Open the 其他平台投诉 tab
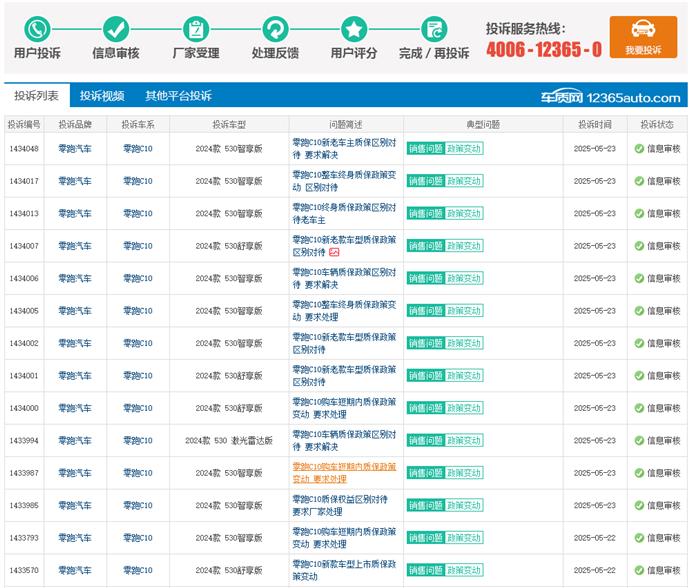This screenshot has height=588, width=700. tap(178, 96)
